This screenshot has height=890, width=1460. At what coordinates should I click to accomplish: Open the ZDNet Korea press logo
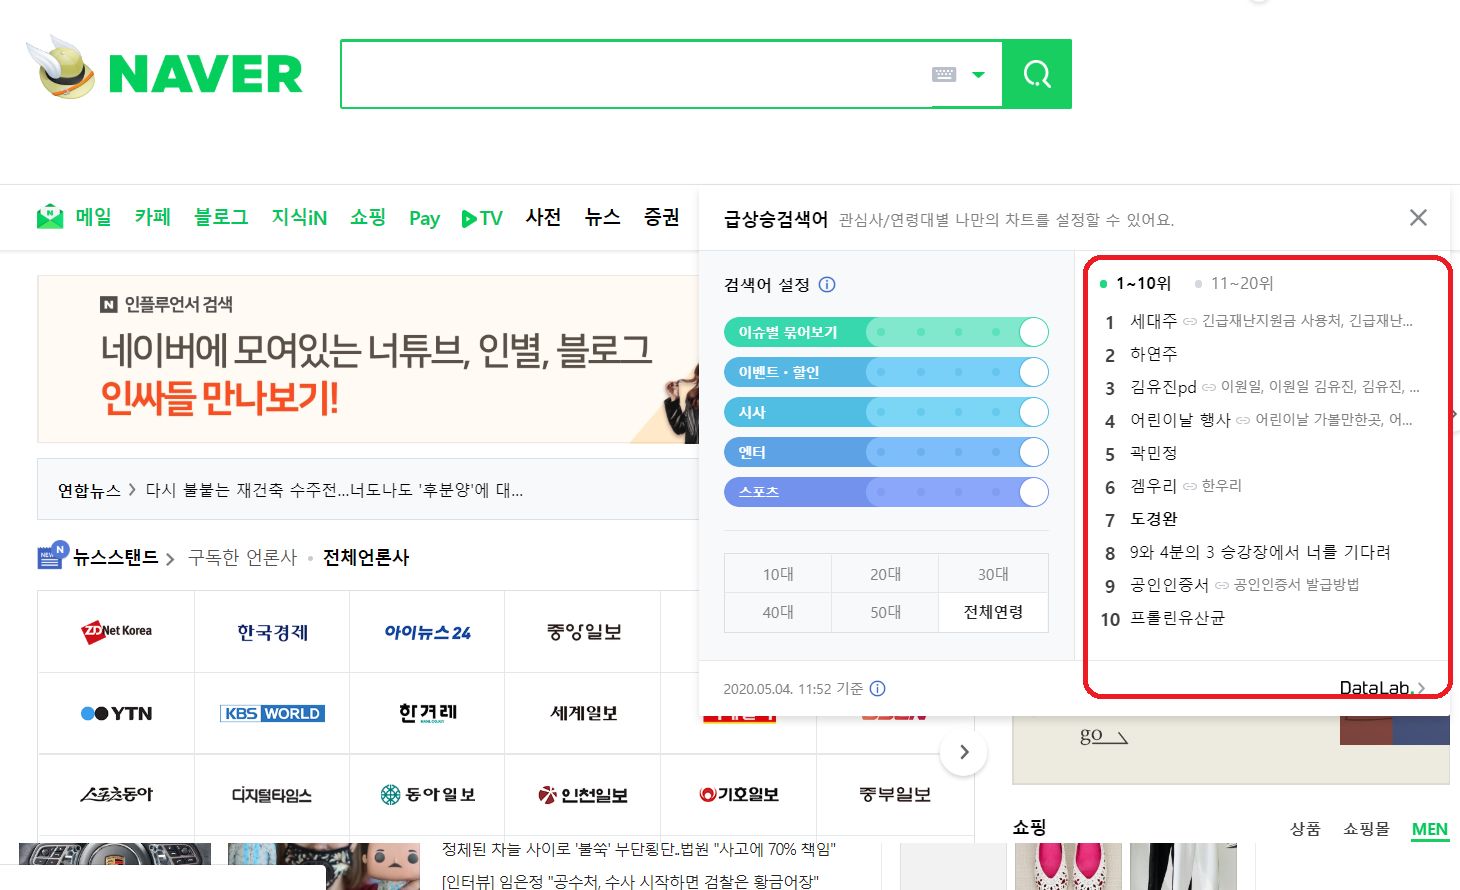[116, 631]
